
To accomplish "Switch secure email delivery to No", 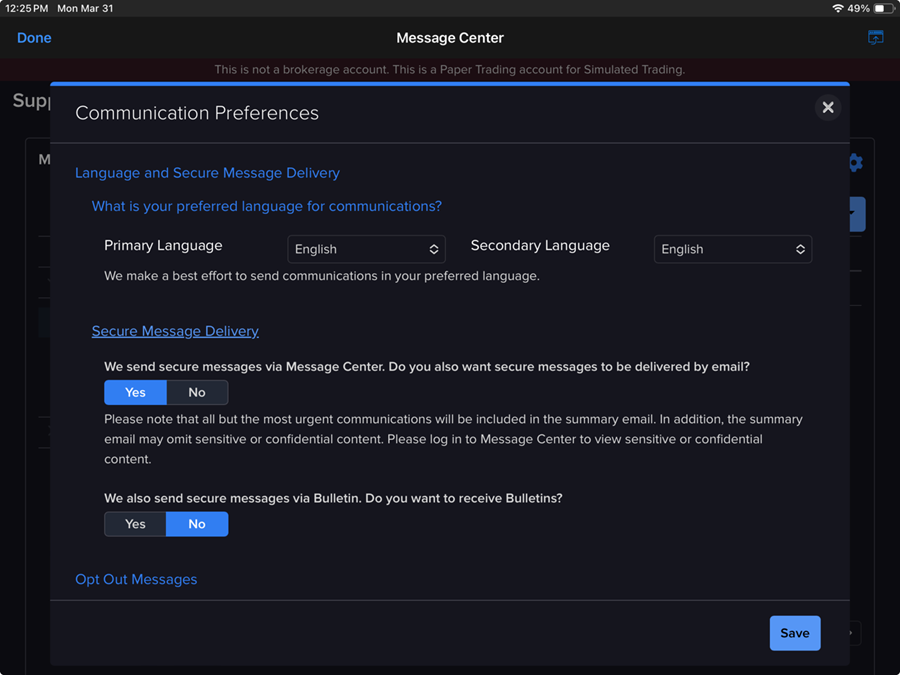I will [197, 392].
